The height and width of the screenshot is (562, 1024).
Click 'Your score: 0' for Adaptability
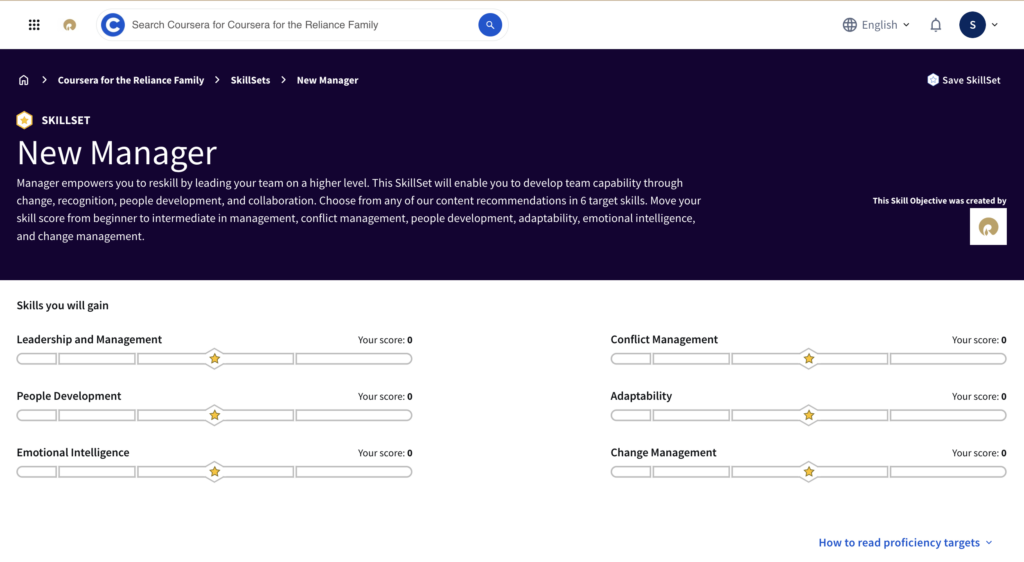[x=979, y=396]
